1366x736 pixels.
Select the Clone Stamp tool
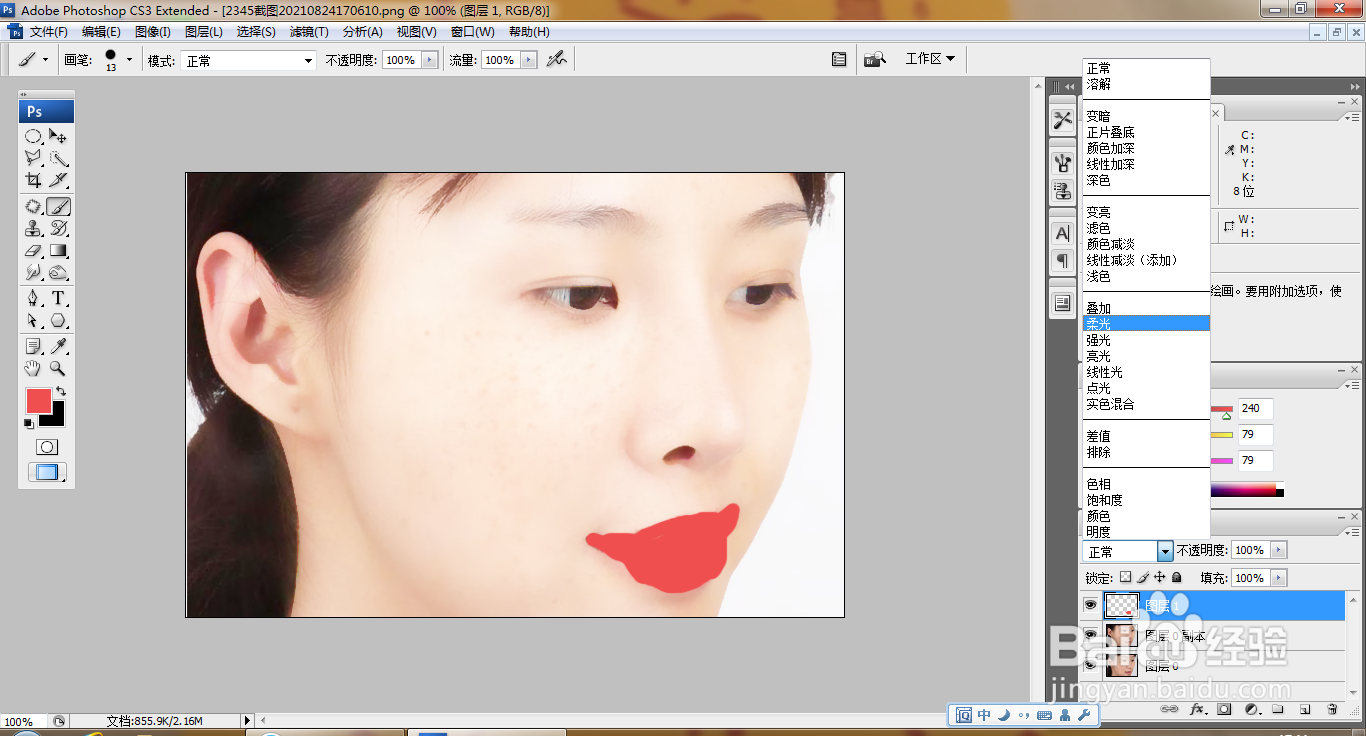point(33,229)
